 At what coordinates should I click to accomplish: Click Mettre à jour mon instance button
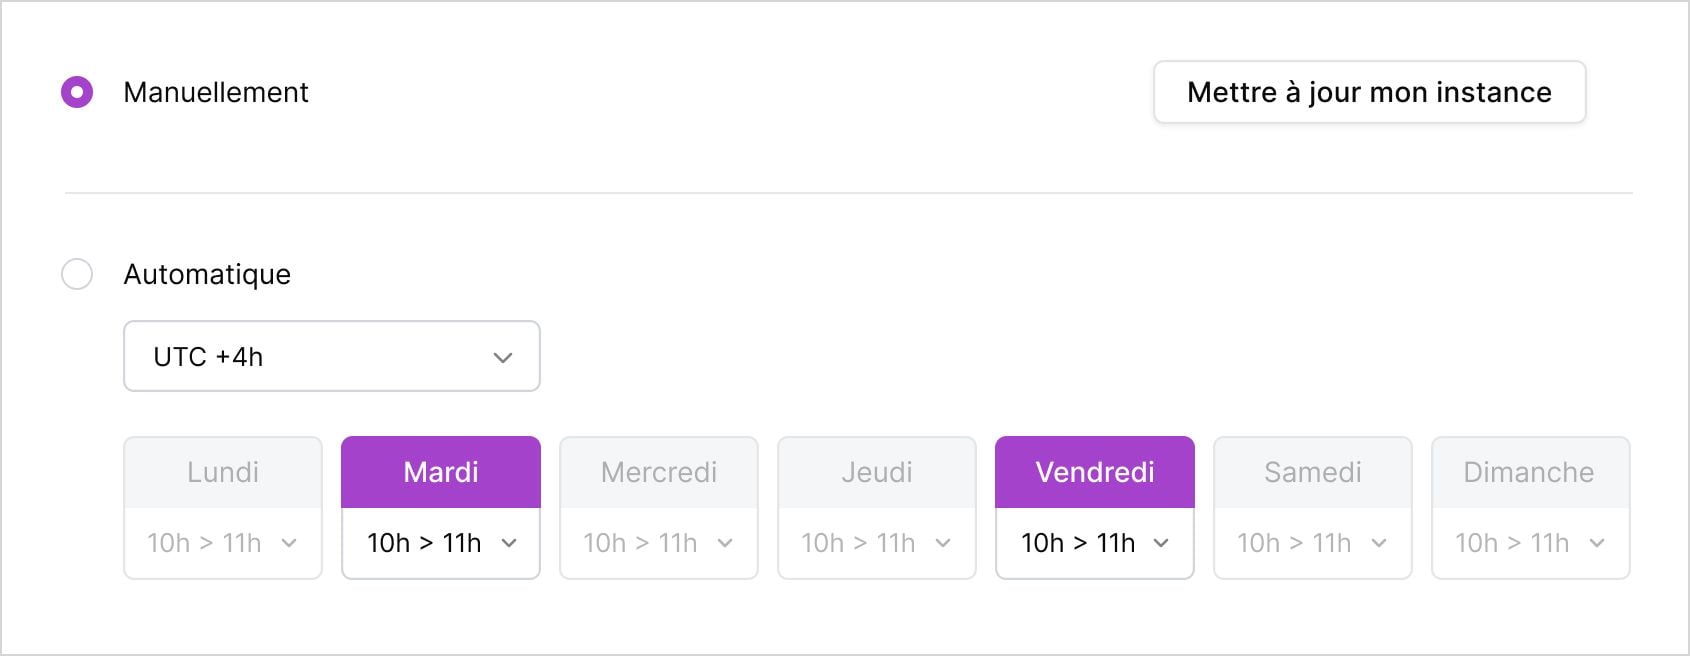click(1369, 92)
